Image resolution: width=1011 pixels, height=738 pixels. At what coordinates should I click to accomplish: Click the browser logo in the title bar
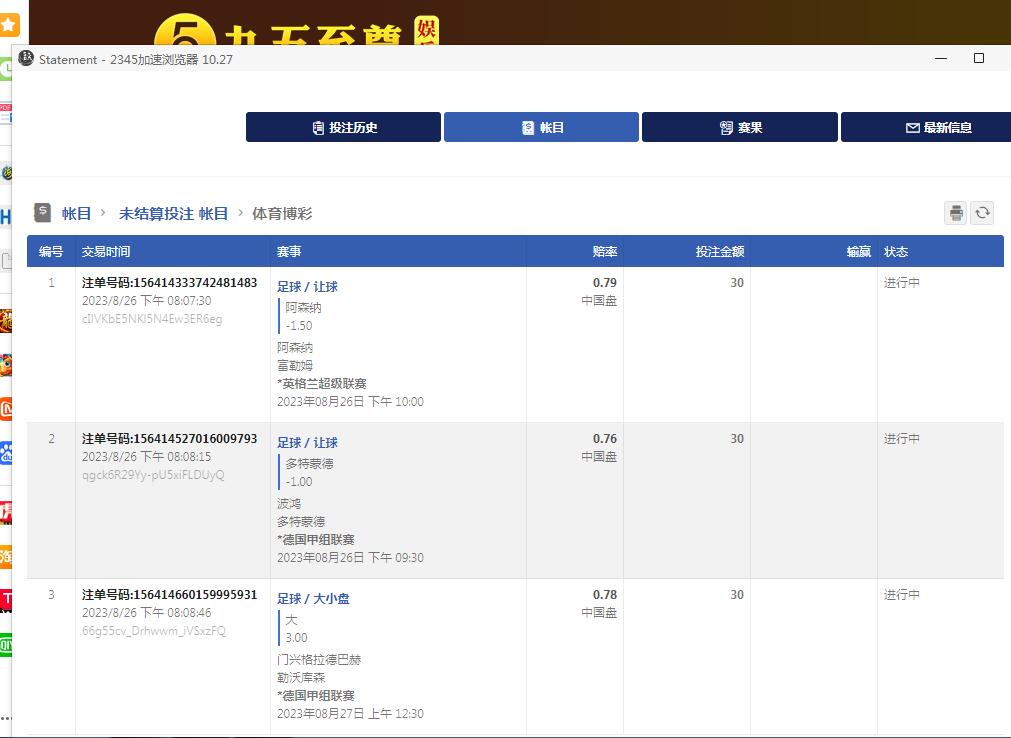pos(26,59)
